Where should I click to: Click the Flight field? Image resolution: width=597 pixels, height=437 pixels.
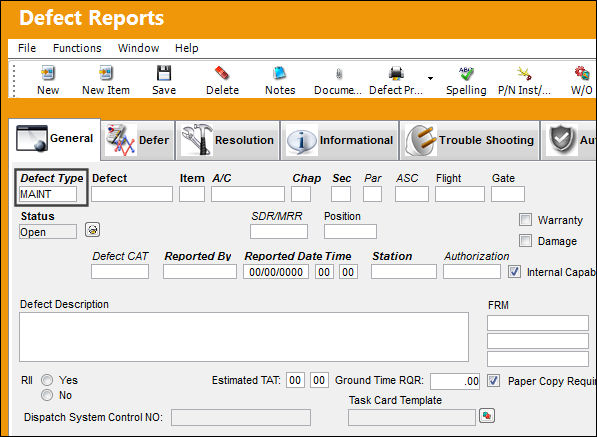[x=460, y=194]
